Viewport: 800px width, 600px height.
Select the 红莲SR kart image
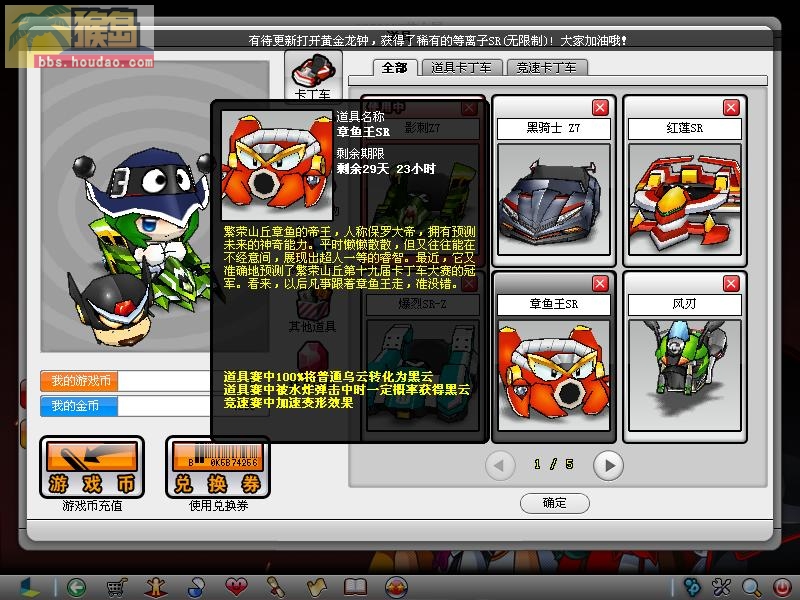[685, 199]
